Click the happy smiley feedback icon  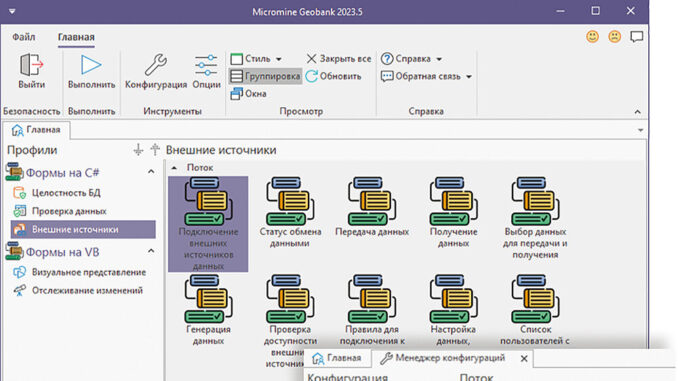[x=592, y=37]
